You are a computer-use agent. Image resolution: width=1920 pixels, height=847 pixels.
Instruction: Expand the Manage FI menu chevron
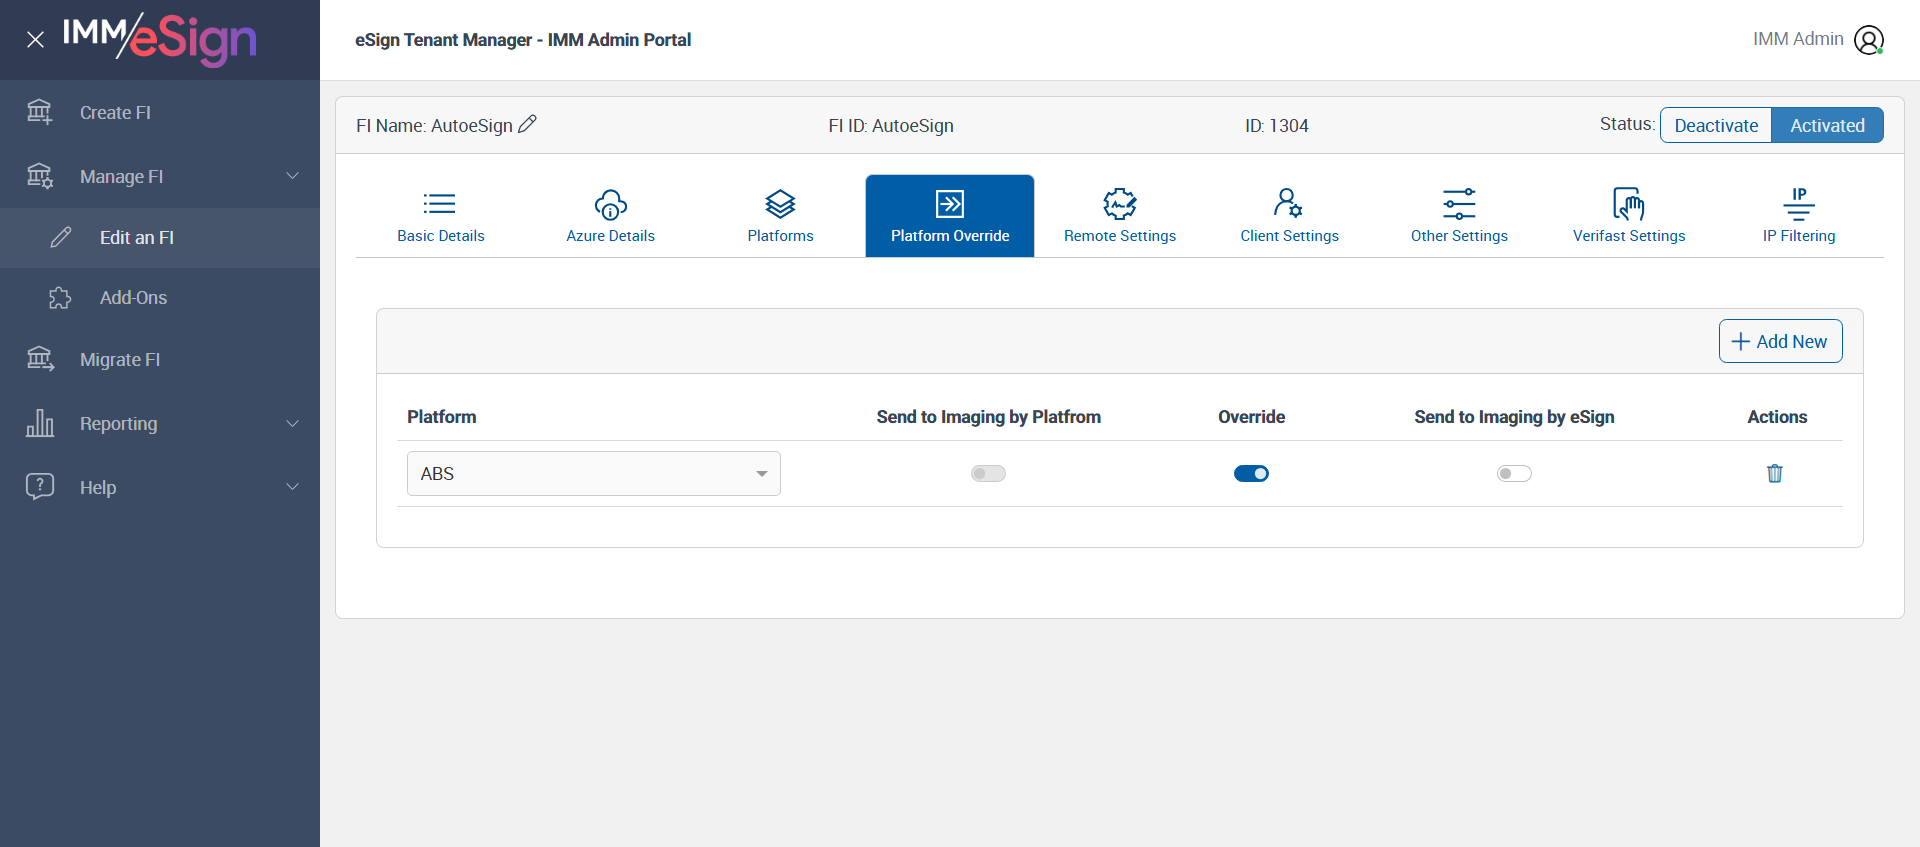click(293, 176)
